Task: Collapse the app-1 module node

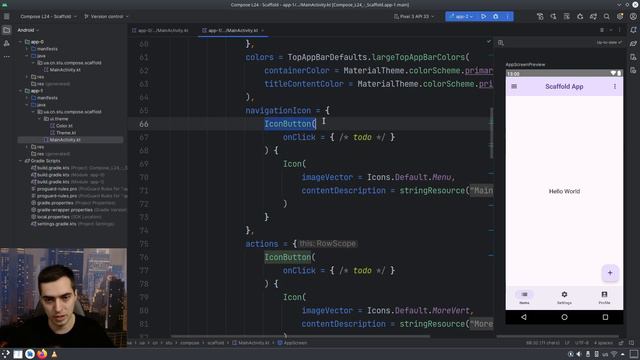Action: (20, 91)
